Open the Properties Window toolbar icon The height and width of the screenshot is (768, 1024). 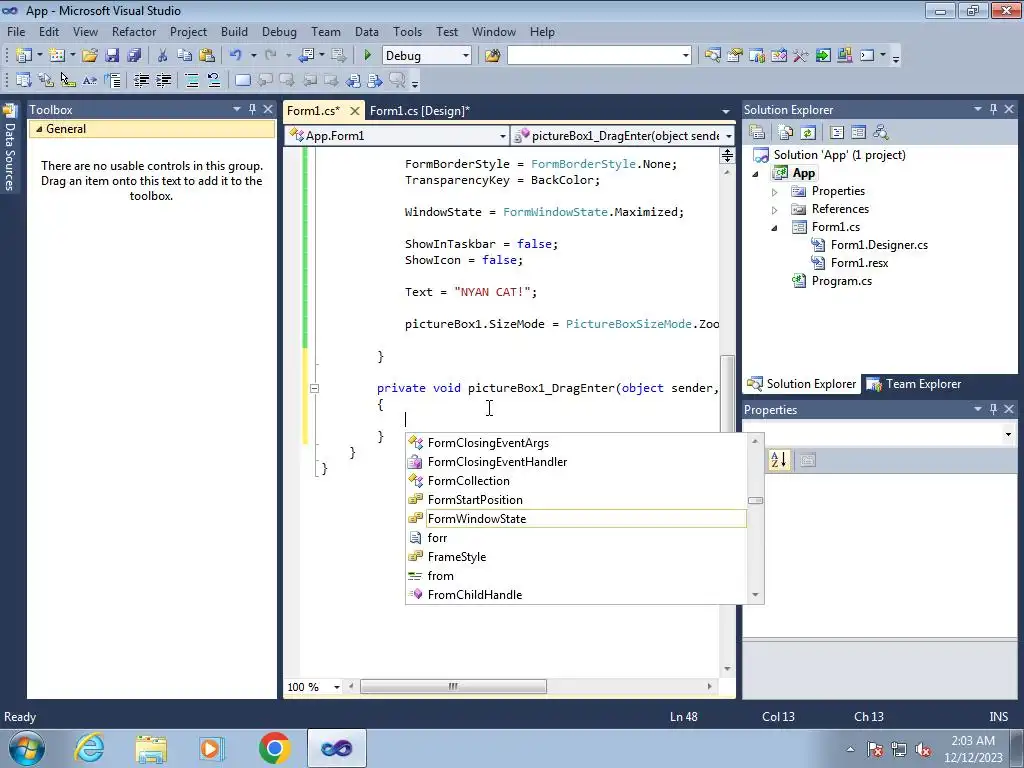click(735, 56)
